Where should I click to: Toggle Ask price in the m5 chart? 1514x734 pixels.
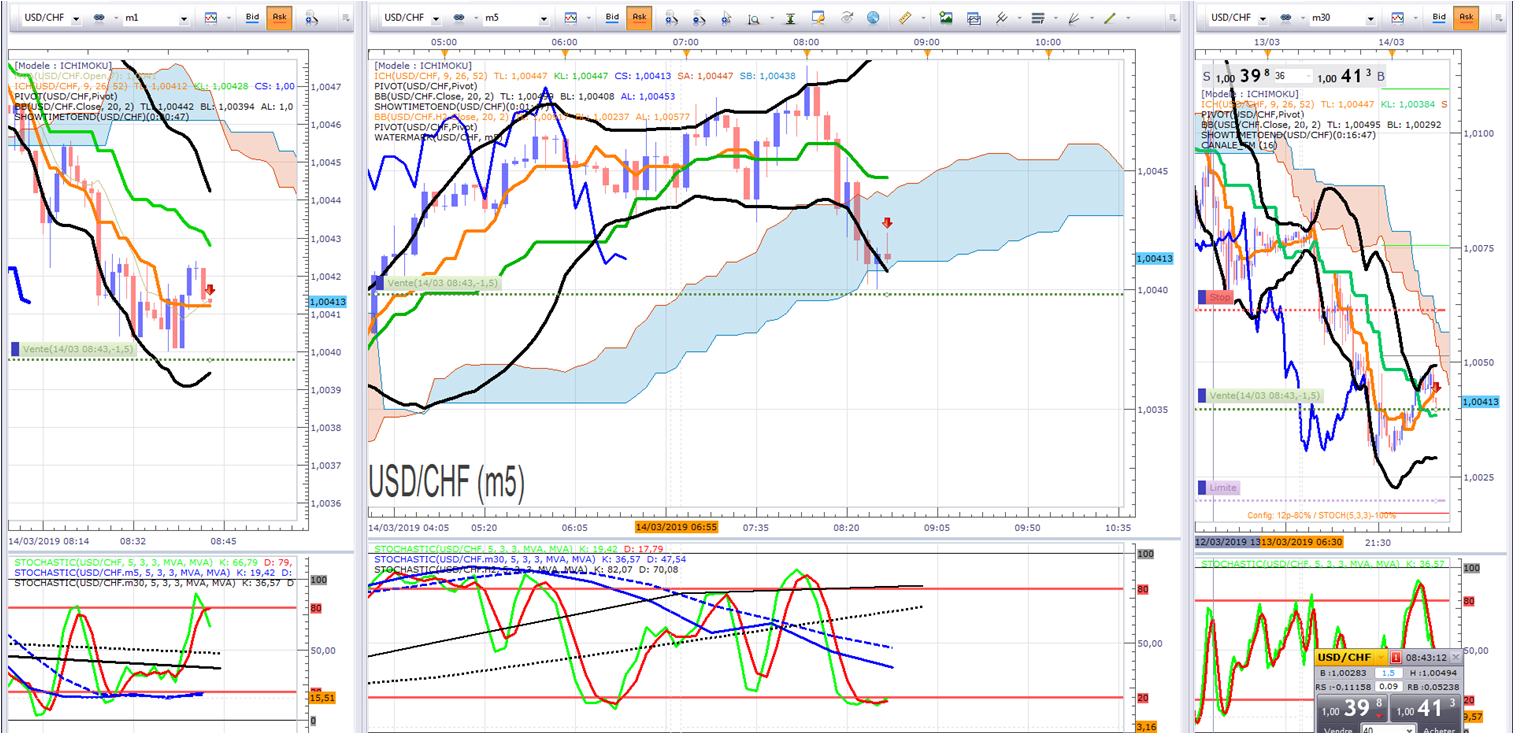tap(639, 17)
